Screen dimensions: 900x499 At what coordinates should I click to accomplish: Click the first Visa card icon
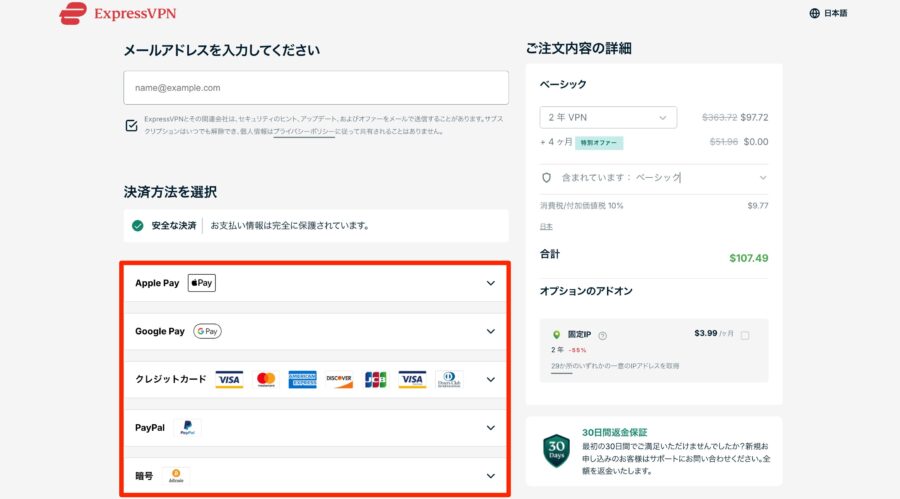pyautogui.click(x=229, y=380)
